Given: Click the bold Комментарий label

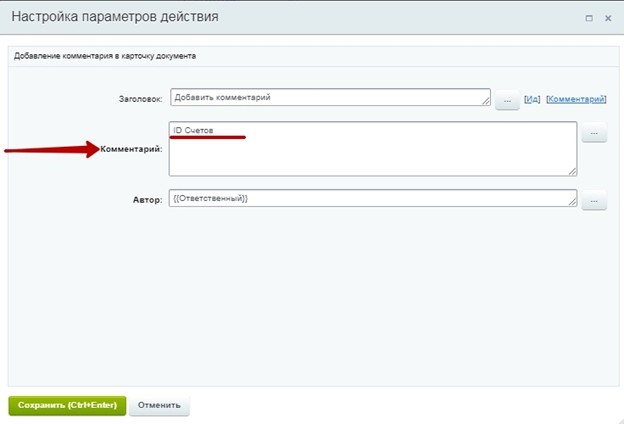Looking at the screenshot, I should (132, 149).
